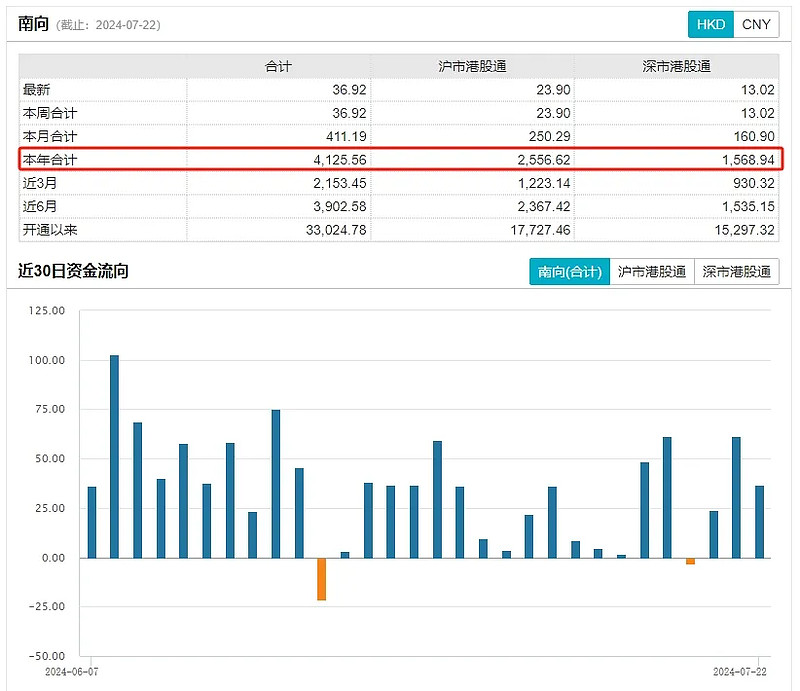The image size is (800, 691).
Task: Click the value 160.90
Action: tap(754, 137)
